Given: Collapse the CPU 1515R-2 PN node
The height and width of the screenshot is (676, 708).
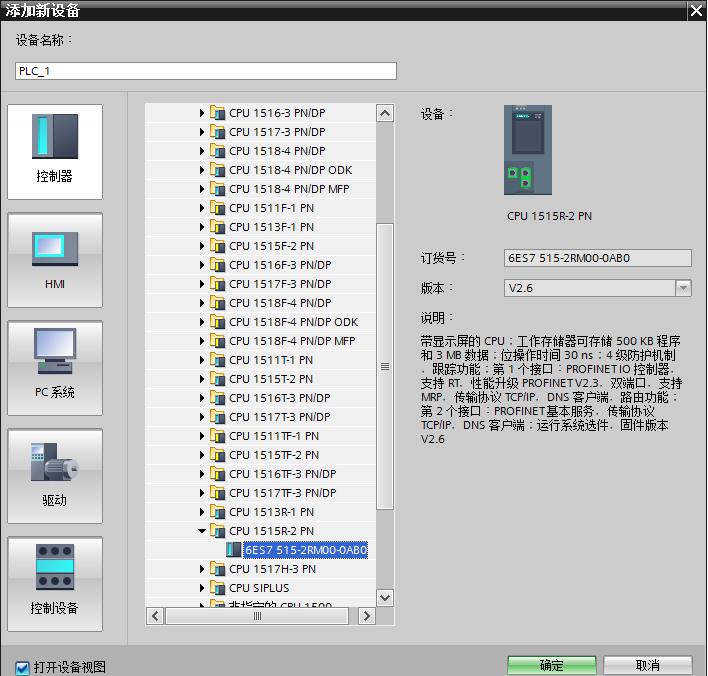Looking at the screenshot, I should click(202, 531).
